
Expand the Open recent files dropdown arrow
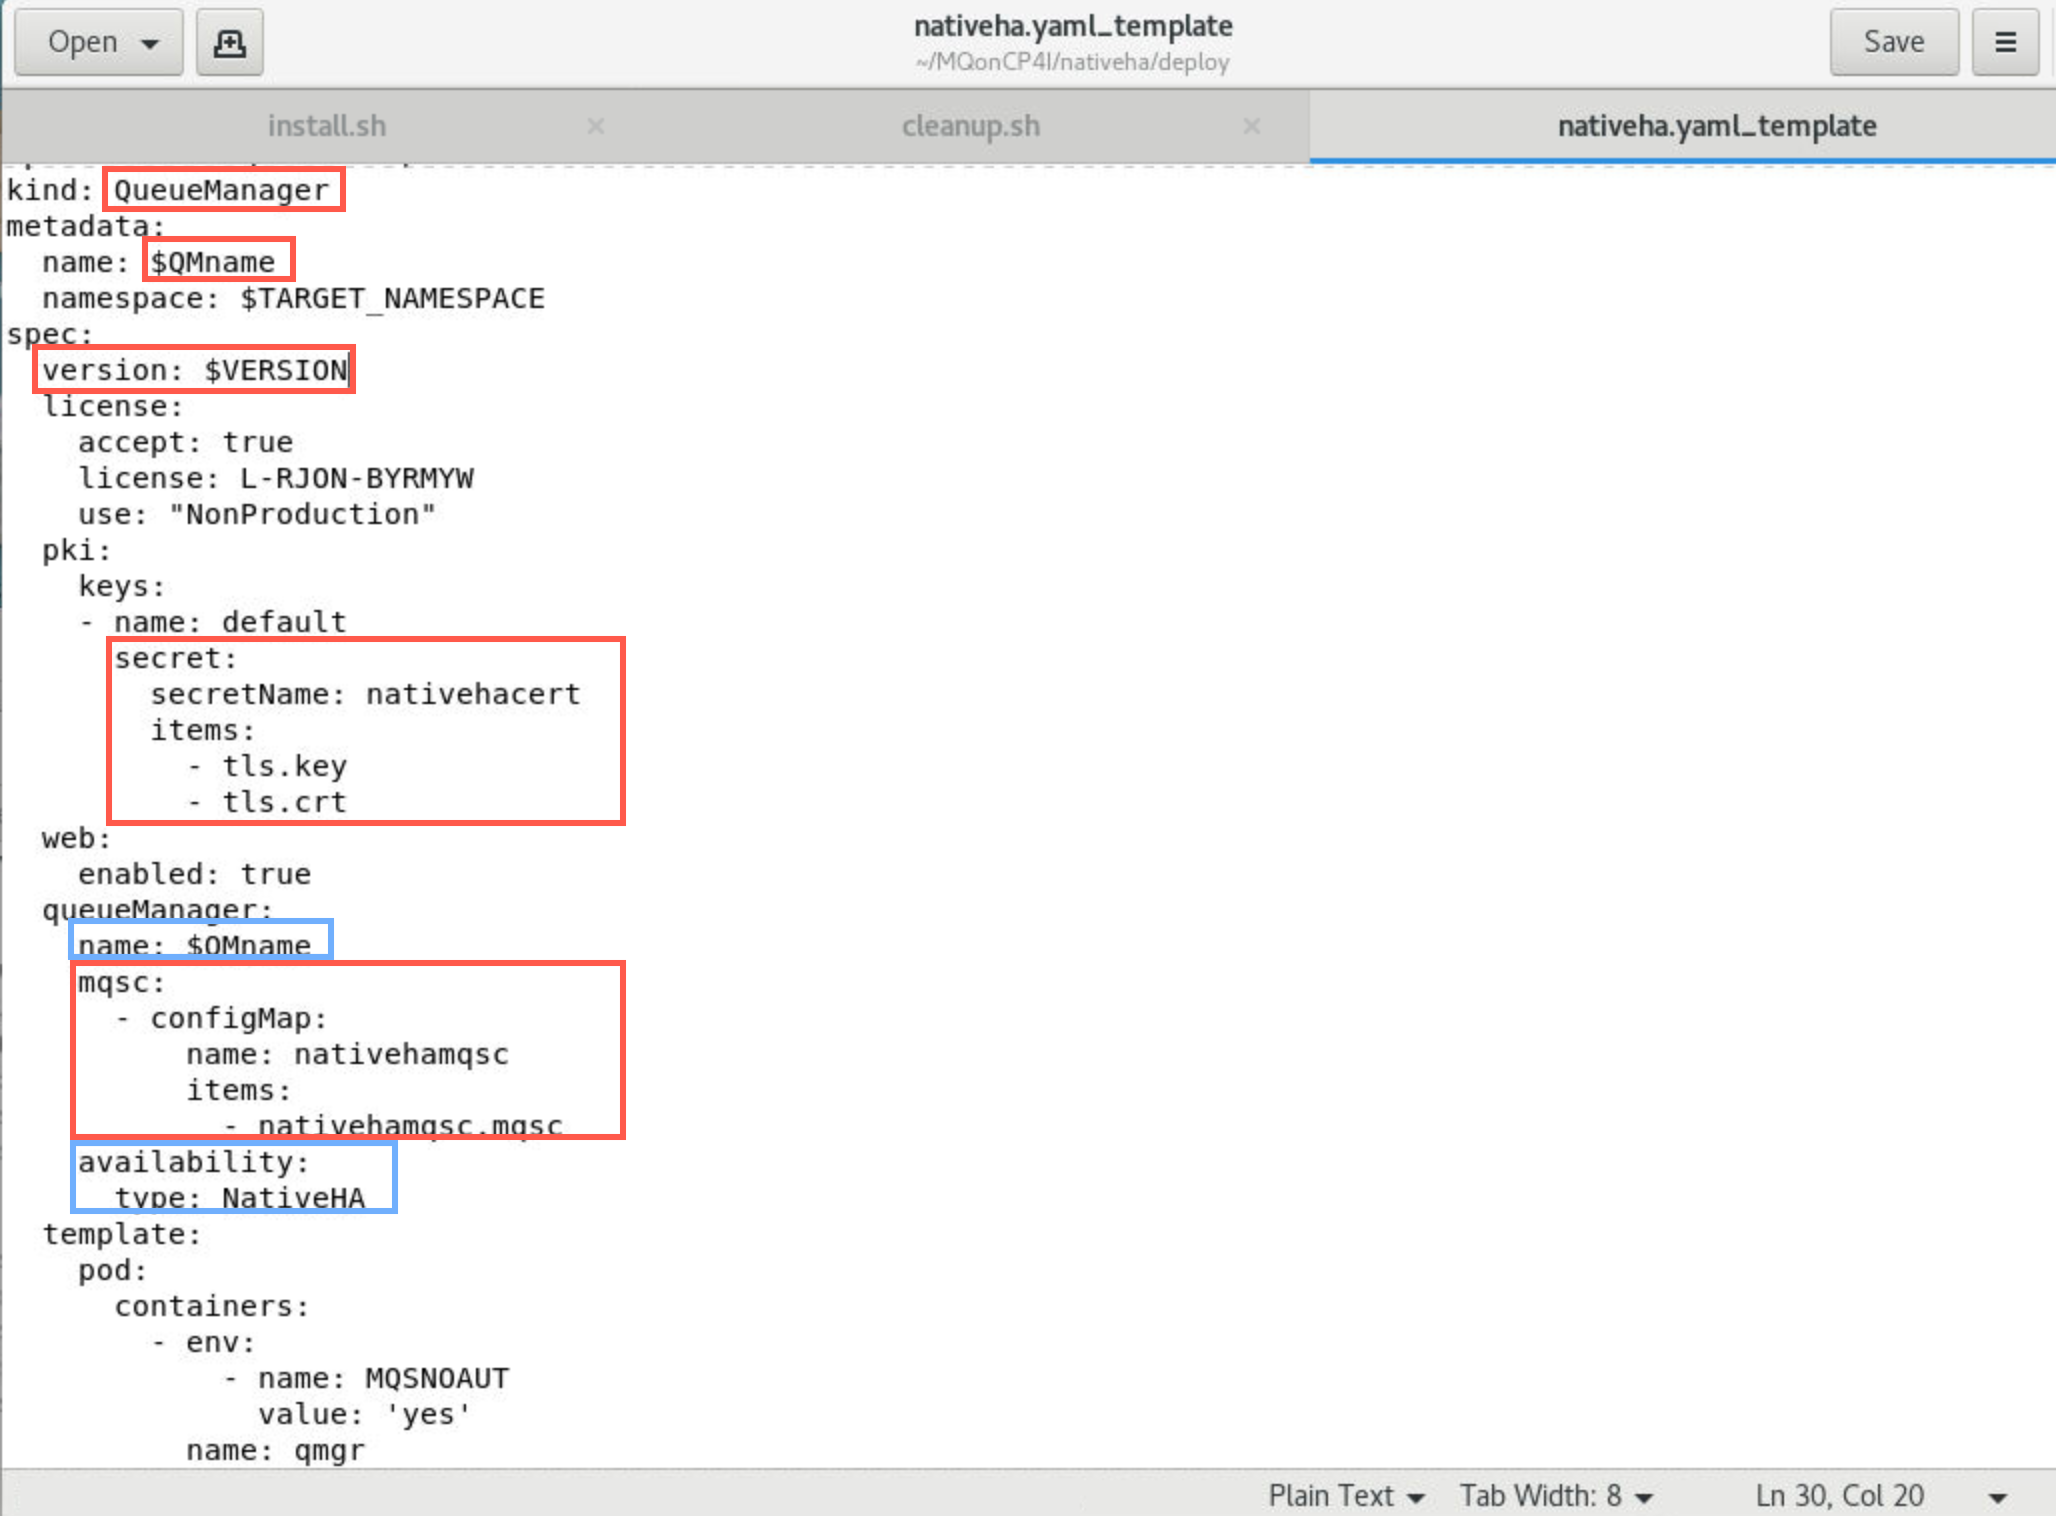click(x=151, y=44)
